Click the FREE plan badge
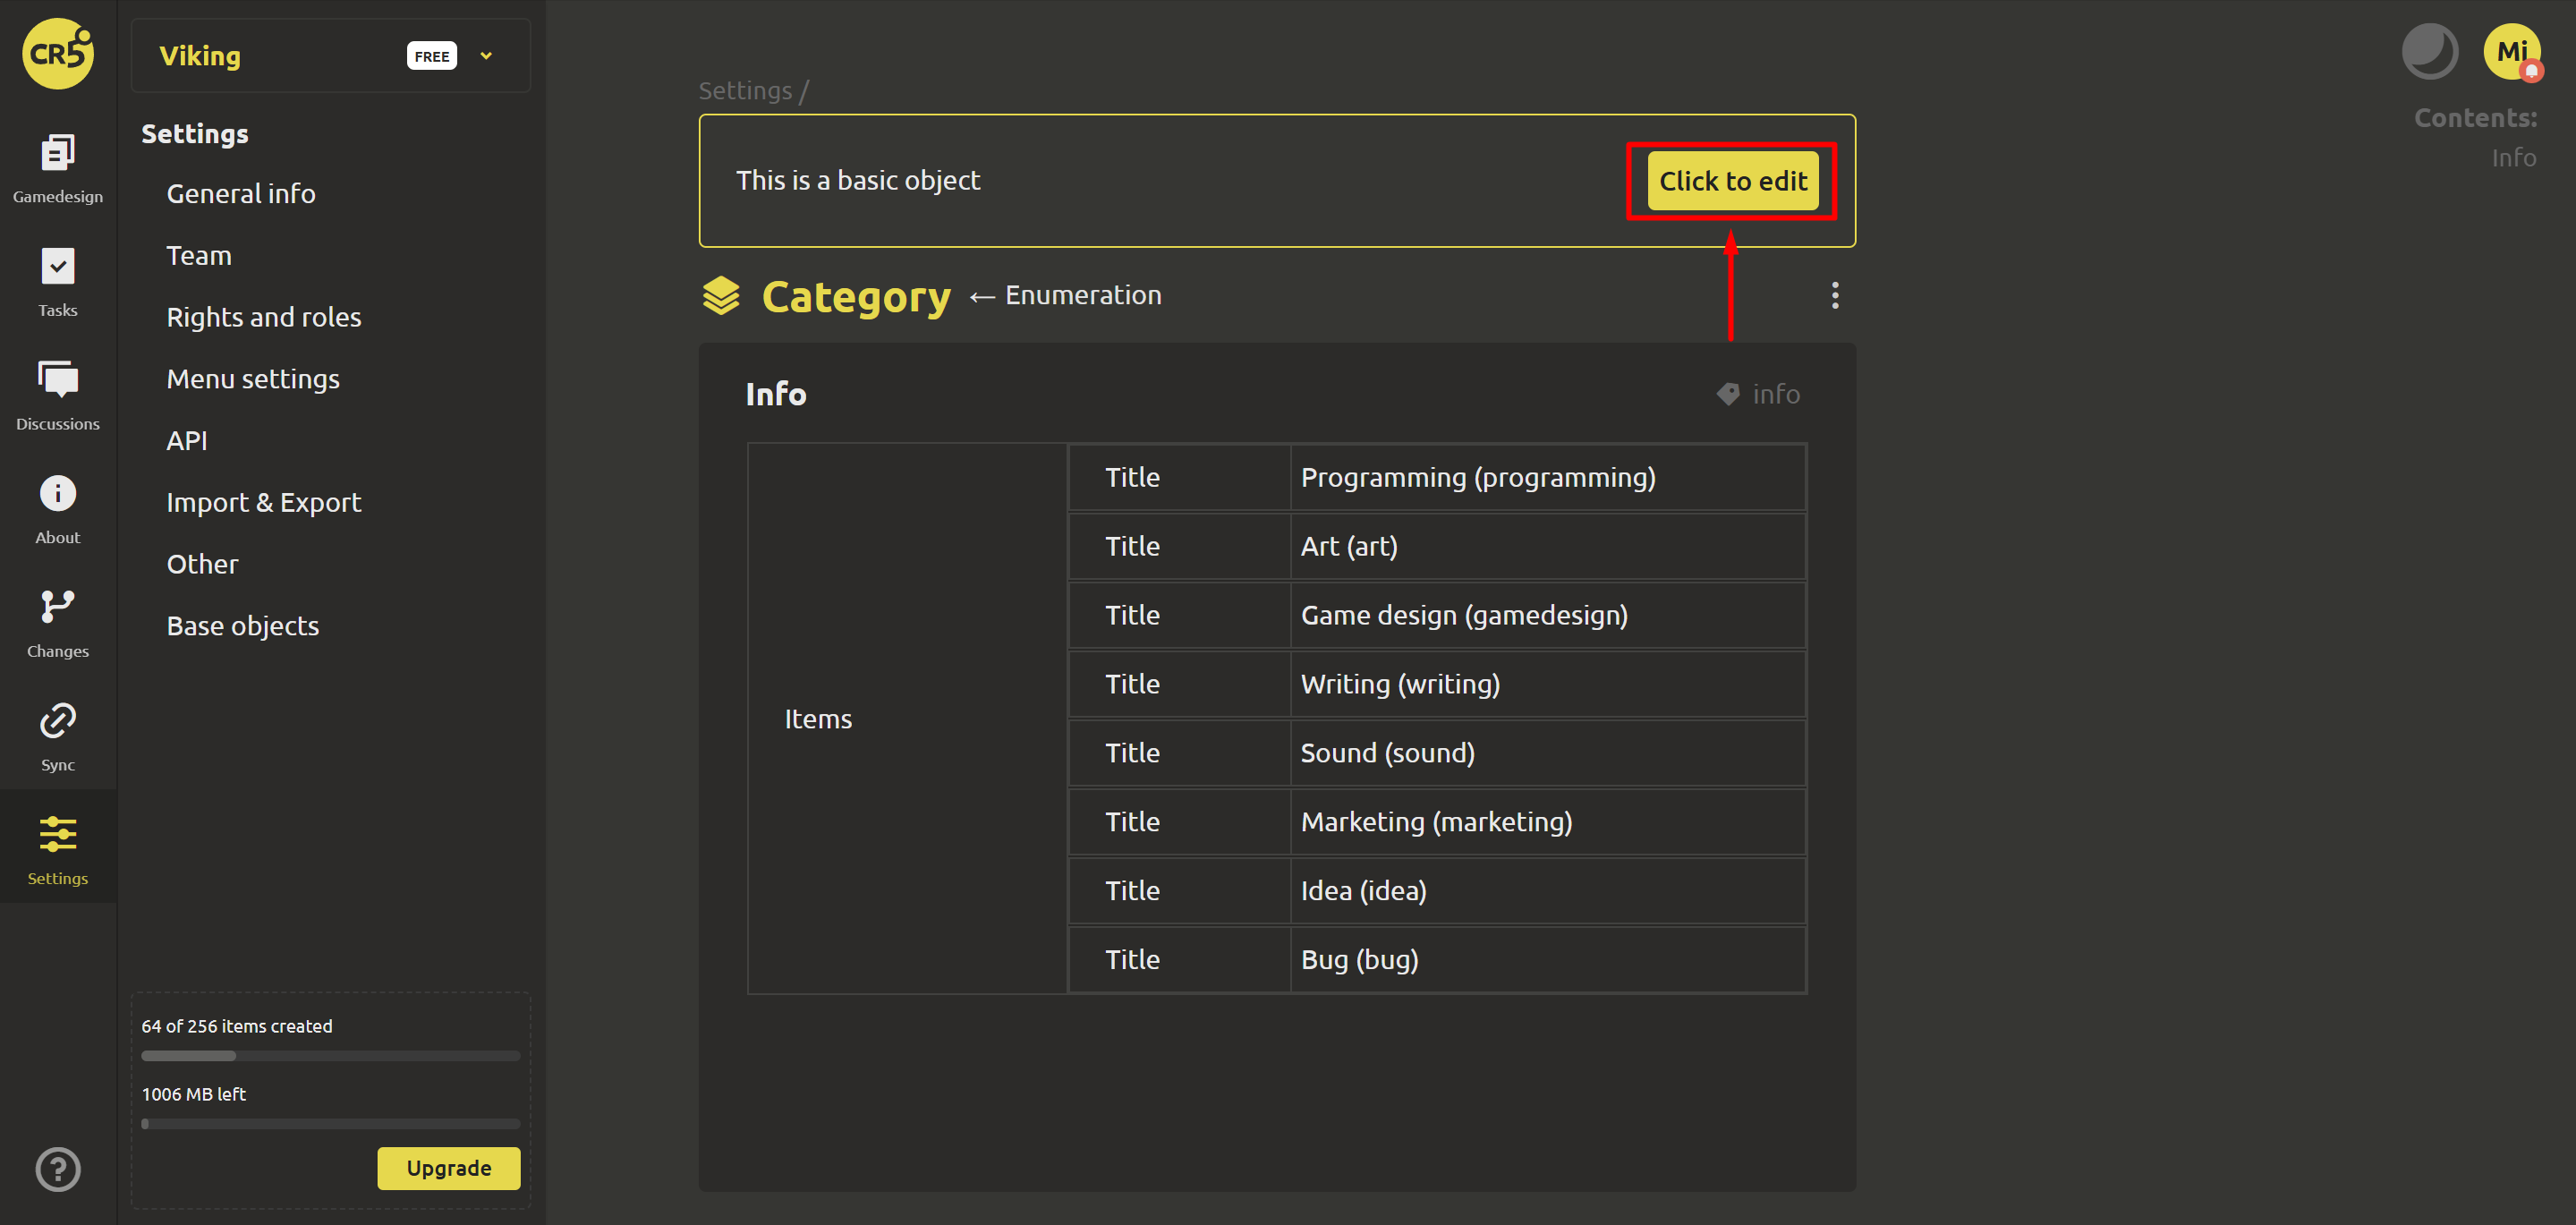Viewport: 2576px width, 1225px height. tap(432, 56)
